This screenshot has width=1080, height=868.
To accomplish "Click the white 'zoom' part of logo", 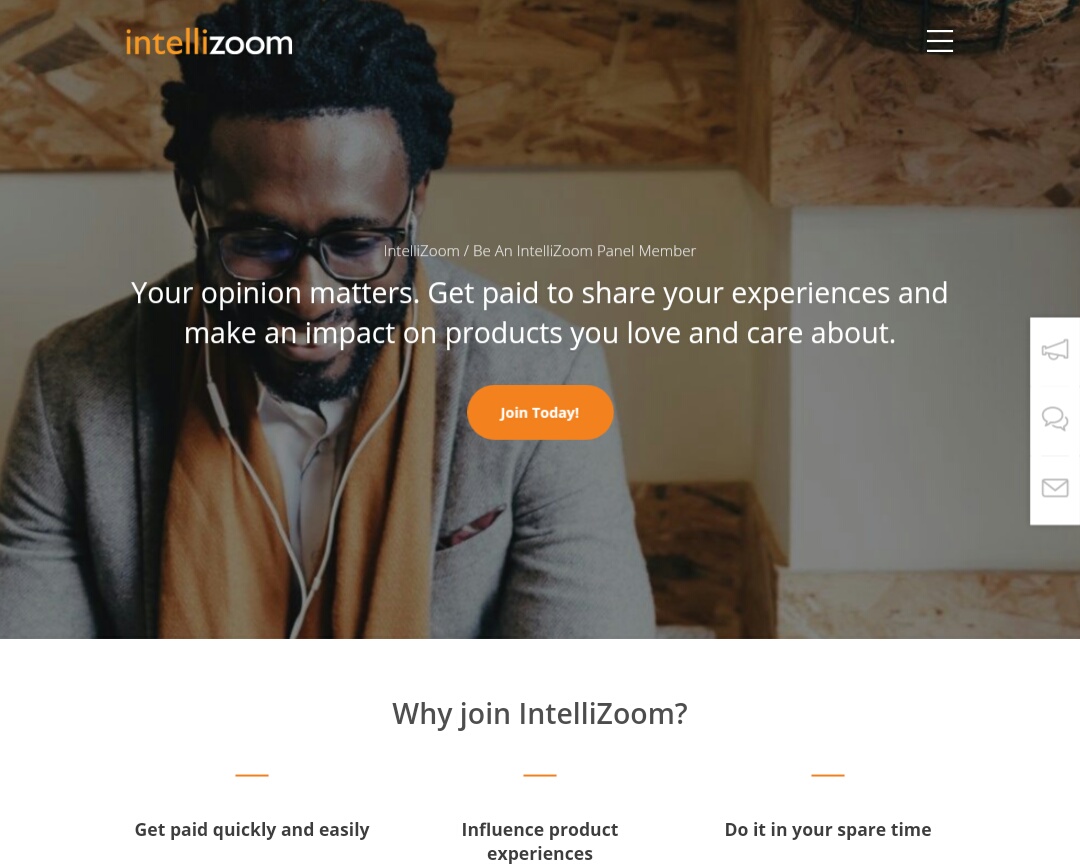I will (x=251, y=44).
